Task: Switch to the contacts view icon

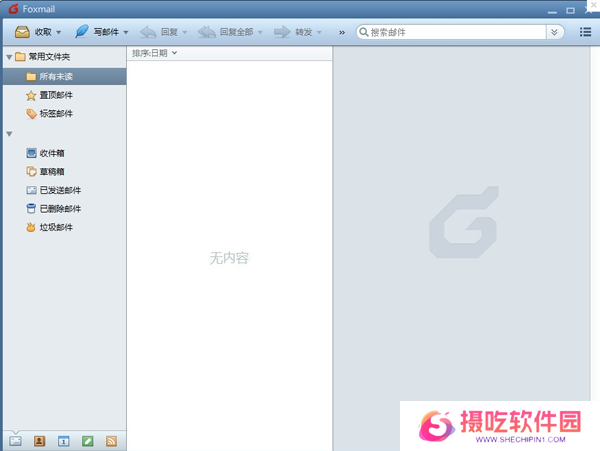Action: (39, 441)
